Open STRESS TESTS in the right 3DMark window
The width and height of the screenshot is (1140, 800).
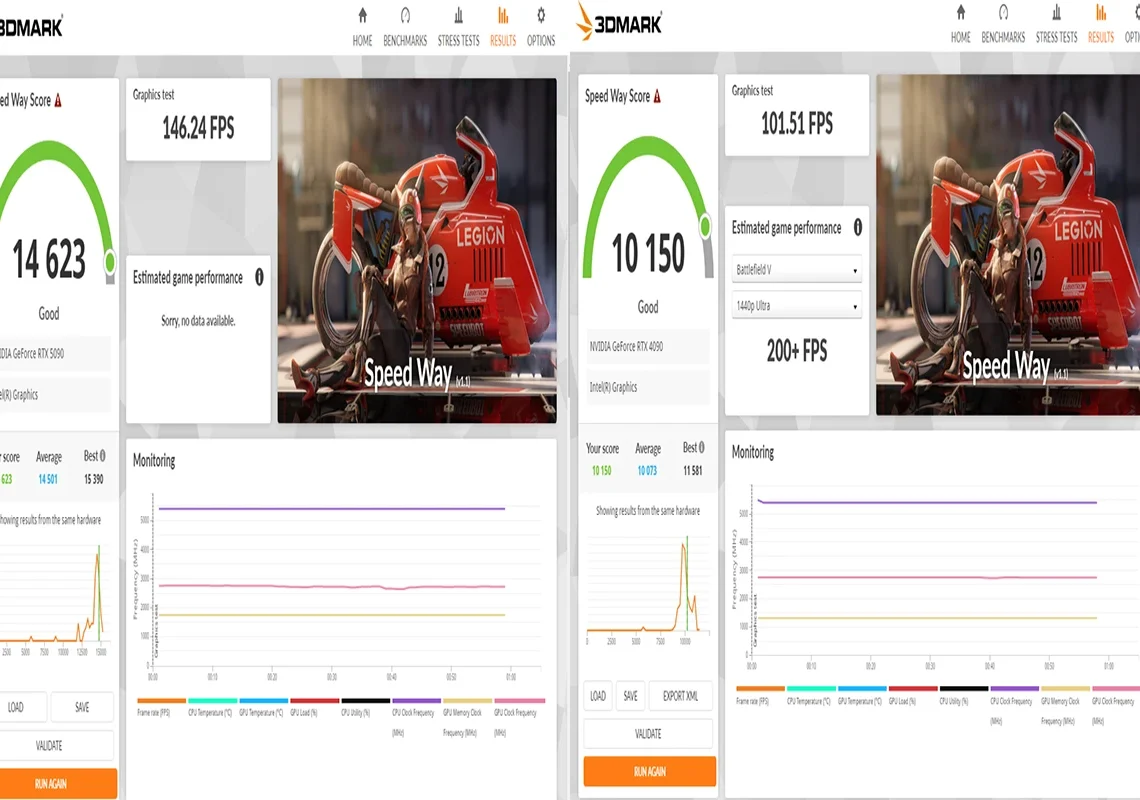click(x=1056, y=24)
